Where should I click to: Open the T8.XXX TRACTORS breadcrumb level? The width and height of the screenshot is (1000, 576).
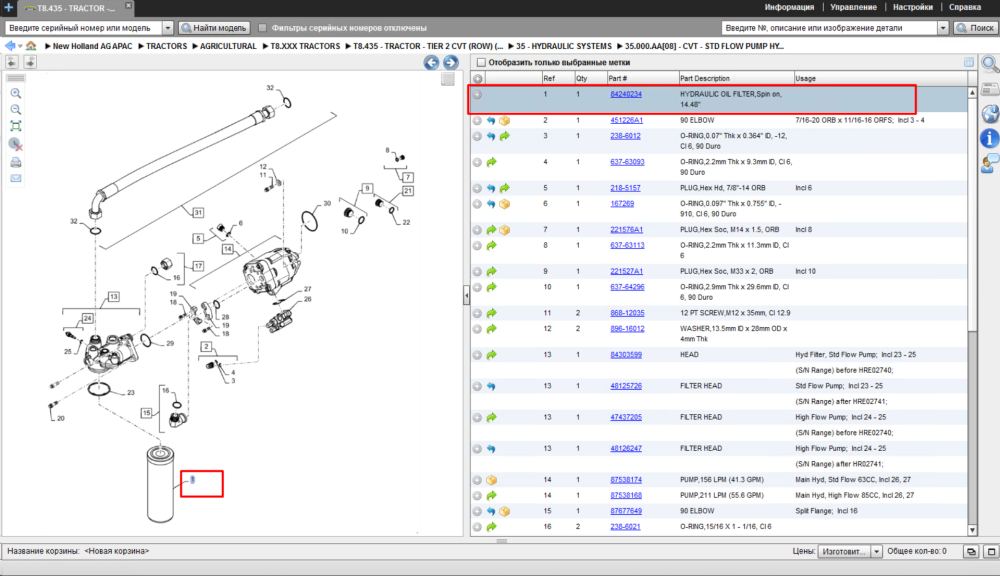(x=305, y=46)
